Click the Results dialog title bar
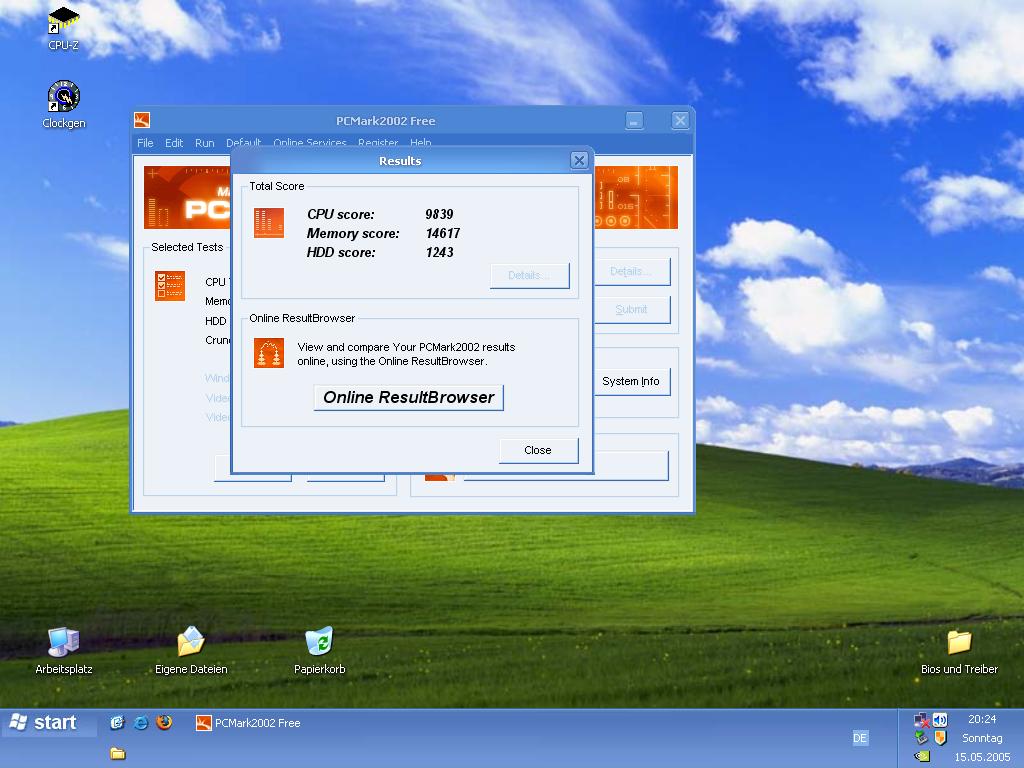Image resolution: width=1024 pixels, height=768 pixels. pos(400,161)
